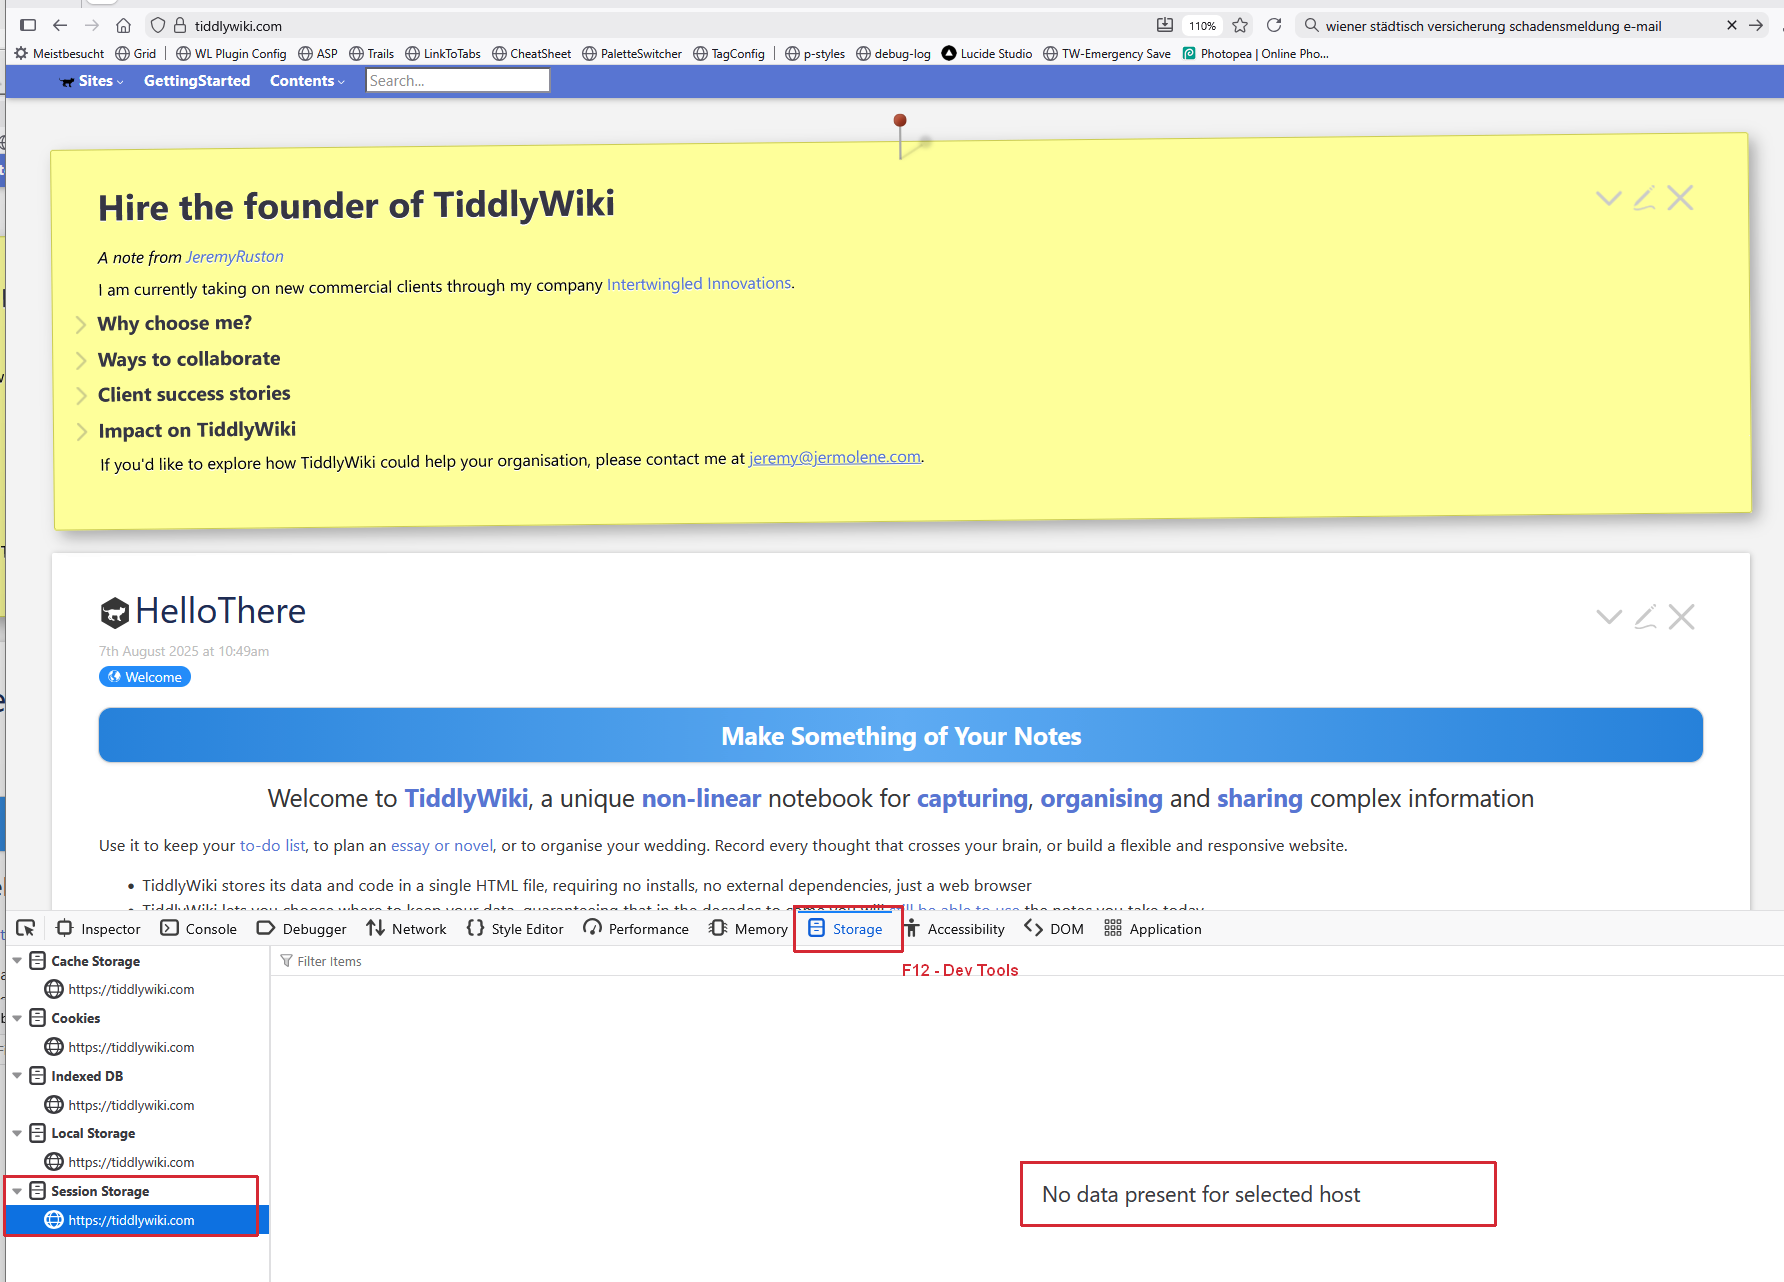This screenshot has width=1784, height=1282.
Task: Bookmark this page with the star icon
Action: [x=1240, y=26]
